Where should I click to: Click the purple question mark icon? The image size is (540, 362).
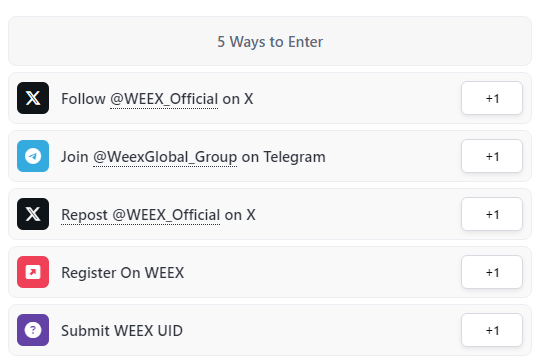pos(33,330)
